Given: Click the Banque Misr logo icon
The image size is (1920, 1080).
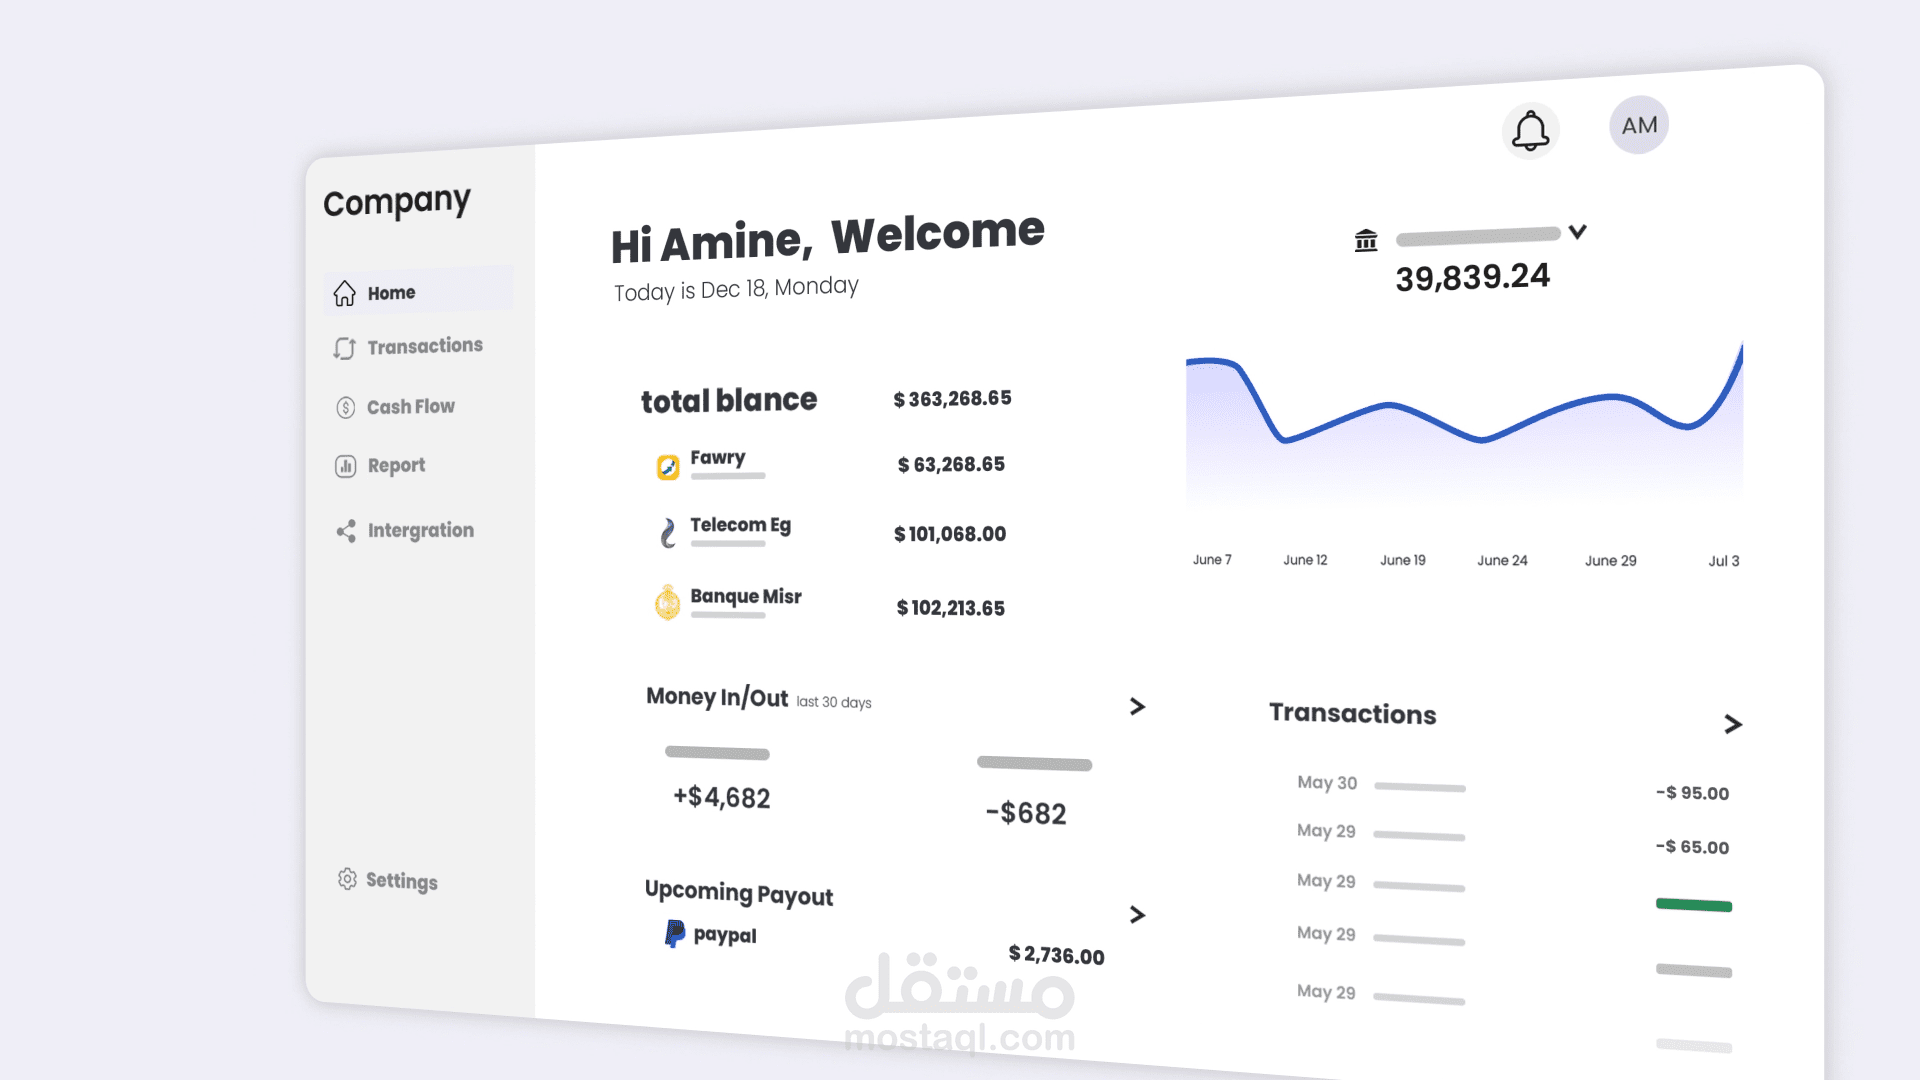Looking at the screenshot, I should tap(667, 603).
